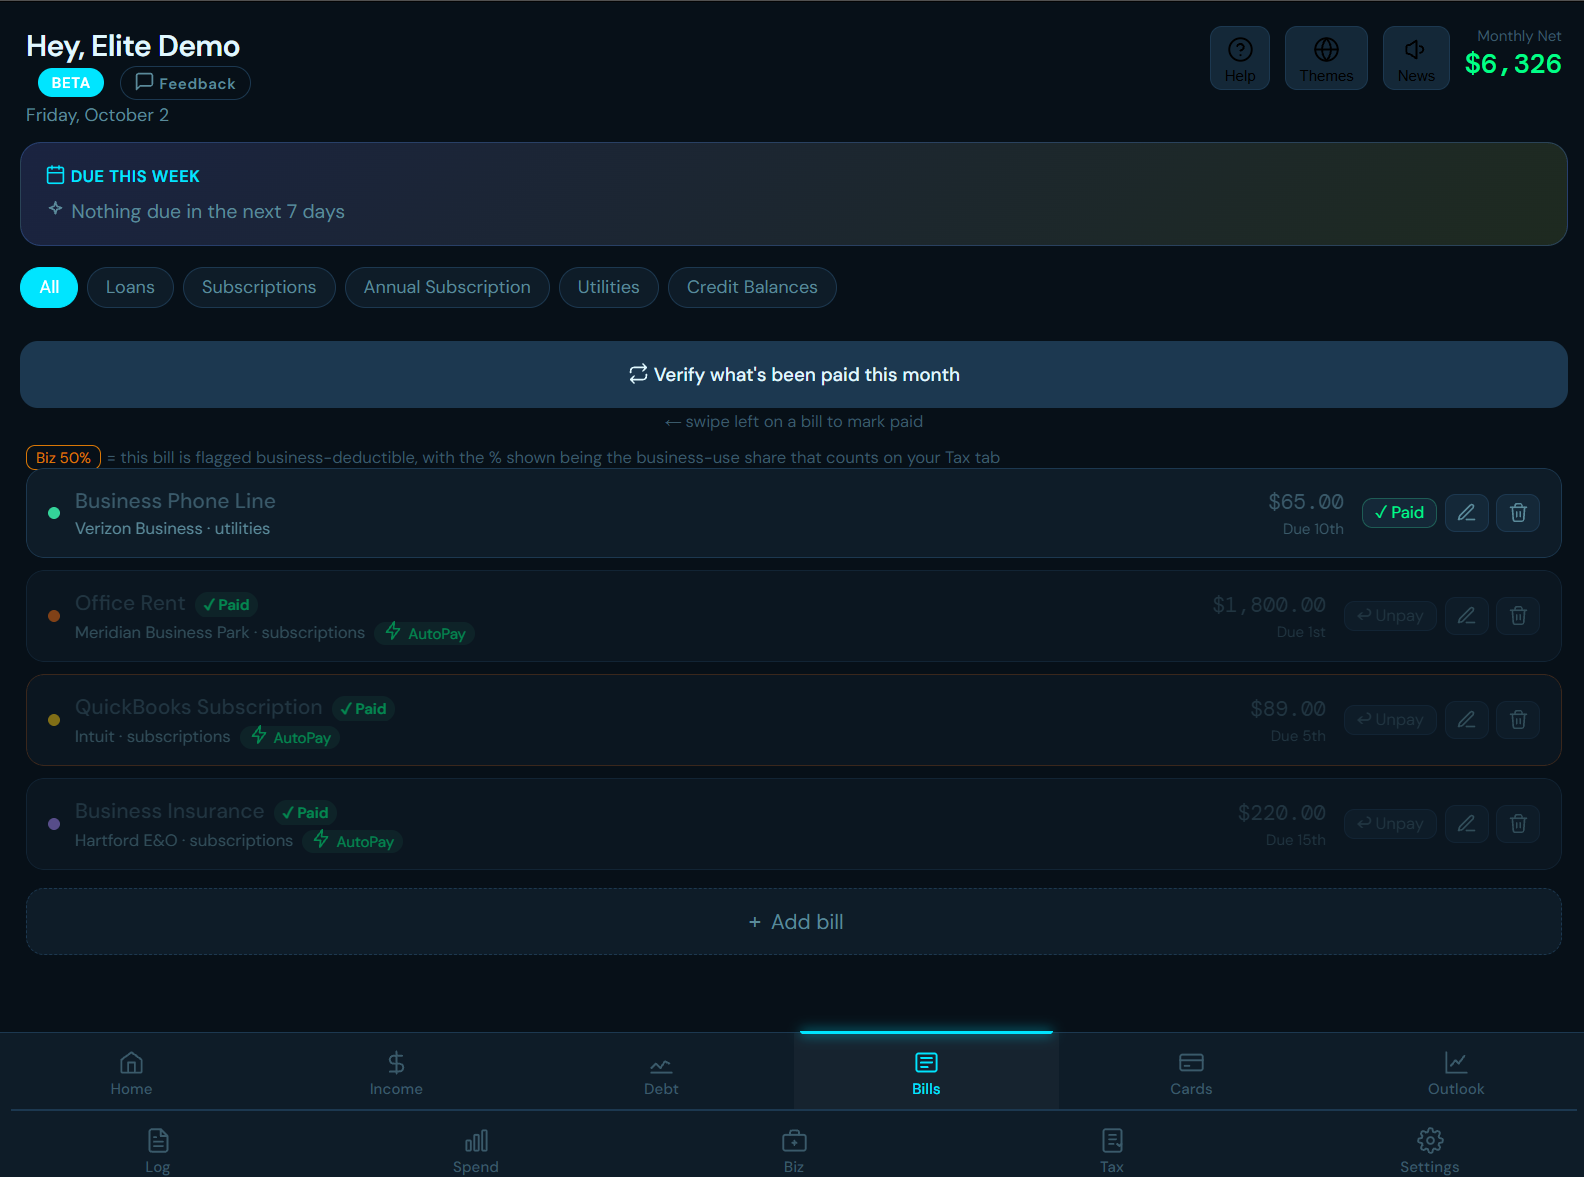Open the Debt tab

point(661,1073)
